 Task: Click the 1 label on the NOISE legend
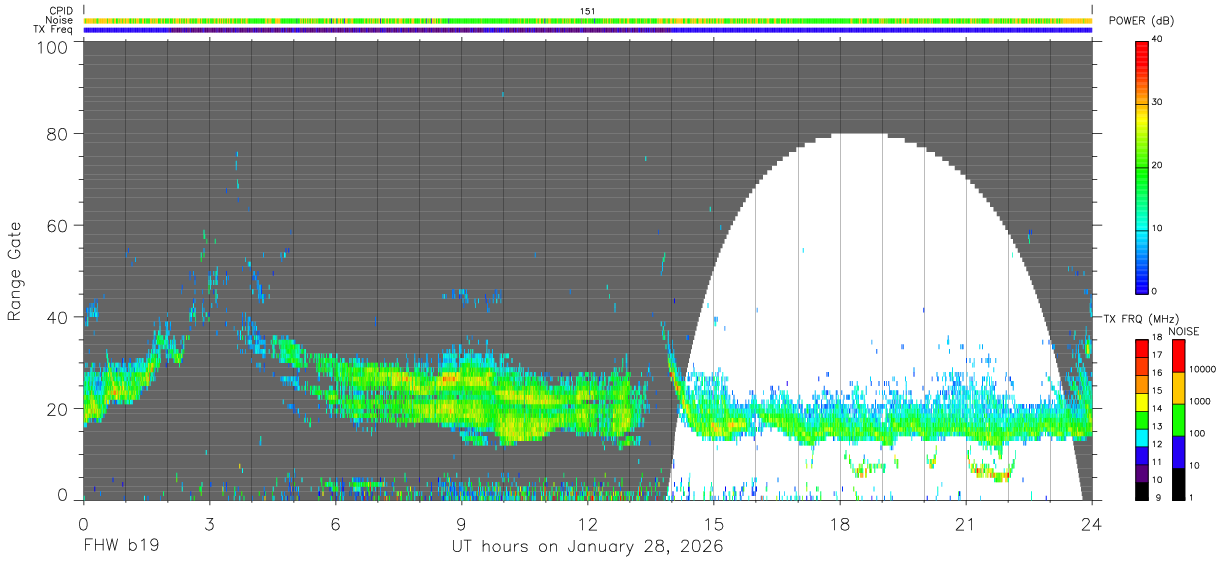(1191, 497)
